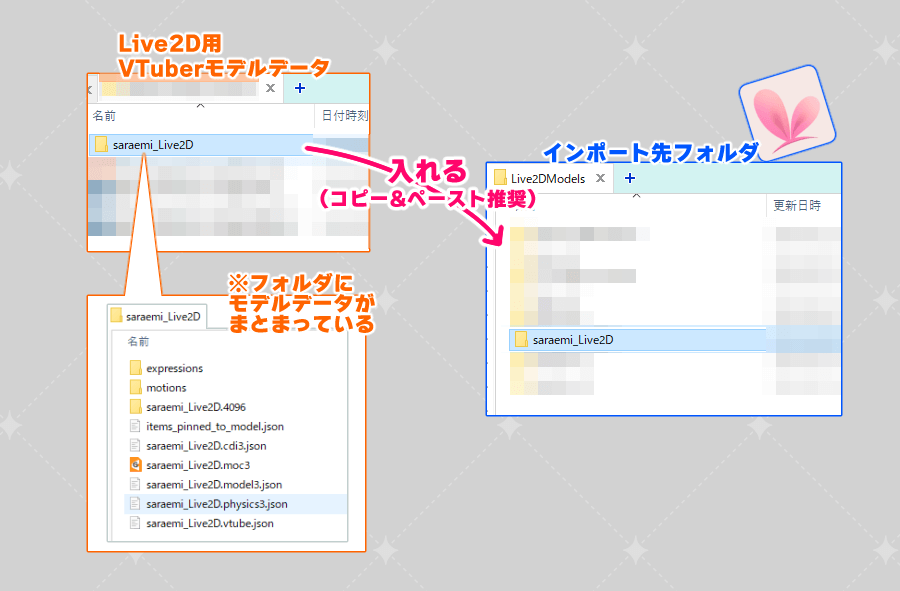Add a new tab in source window

[x=300, y=88]
